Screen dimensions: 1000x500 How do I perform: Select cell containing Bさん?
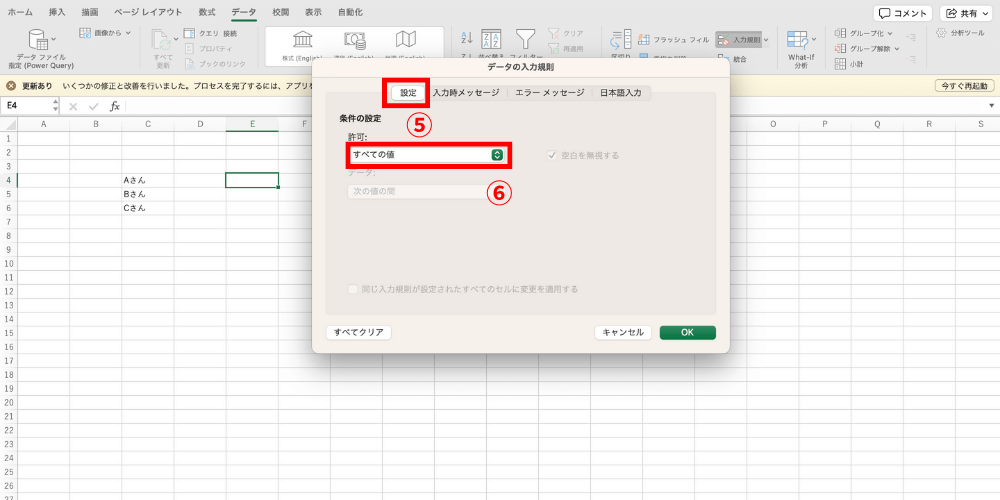point(148,194)
